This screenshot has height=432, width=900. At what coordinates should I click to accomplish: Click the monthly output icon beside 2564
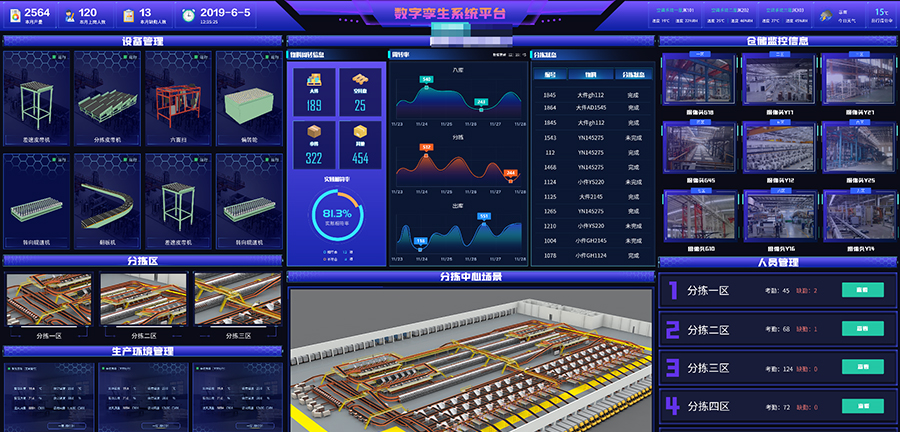tap(13, 15)
